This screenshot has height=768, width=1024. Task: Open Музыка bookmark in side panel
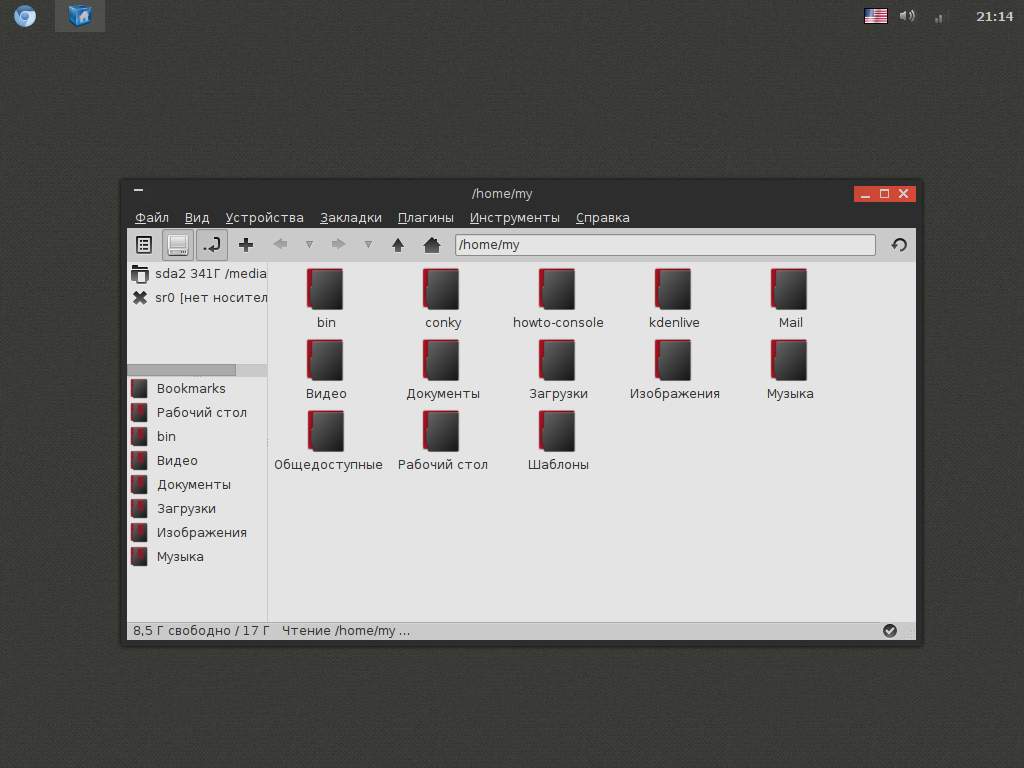pyautogui.click(x=197, y=557)
